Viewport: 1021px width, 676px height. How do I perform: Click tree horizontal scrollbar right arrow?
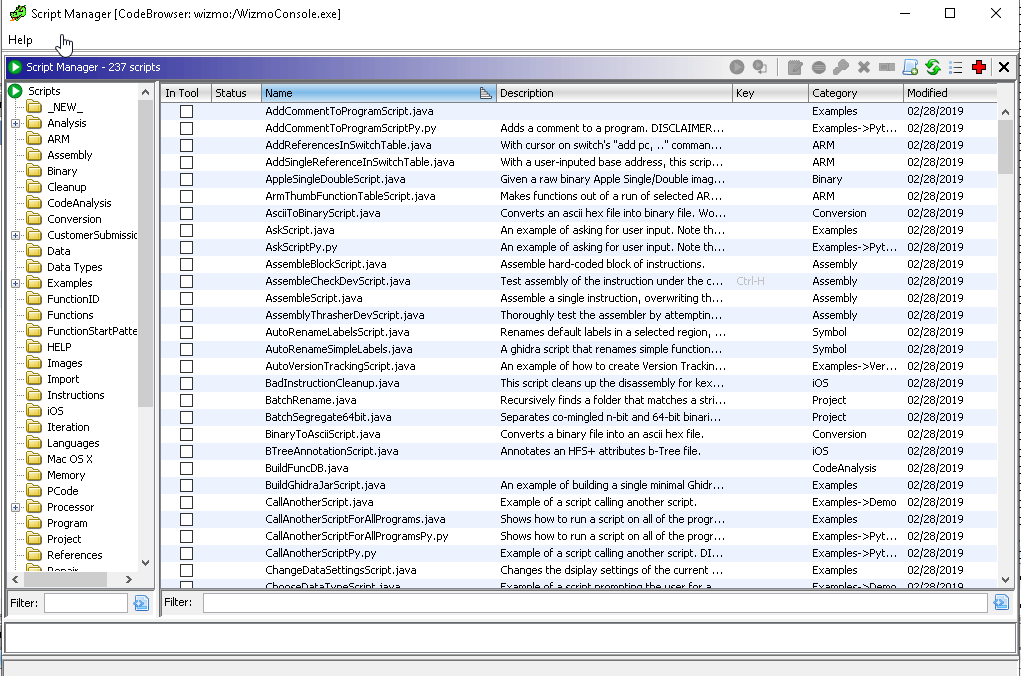[x=129, y=579]
